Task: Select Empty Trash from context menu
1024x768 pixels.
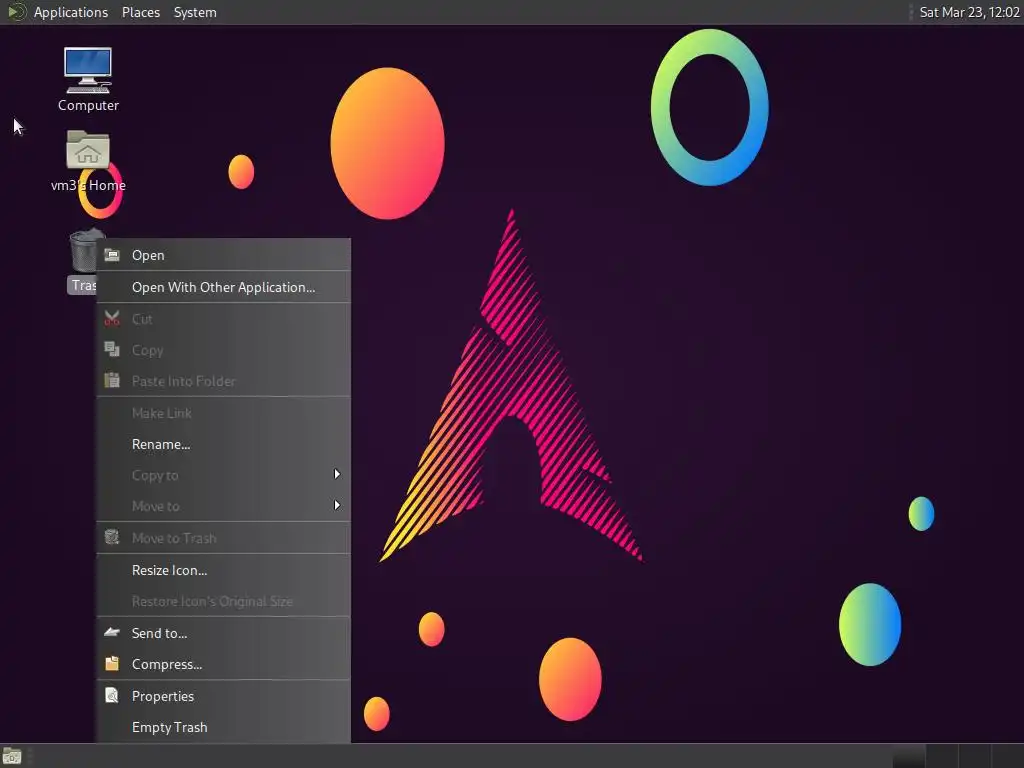Action: coord(223,727)
